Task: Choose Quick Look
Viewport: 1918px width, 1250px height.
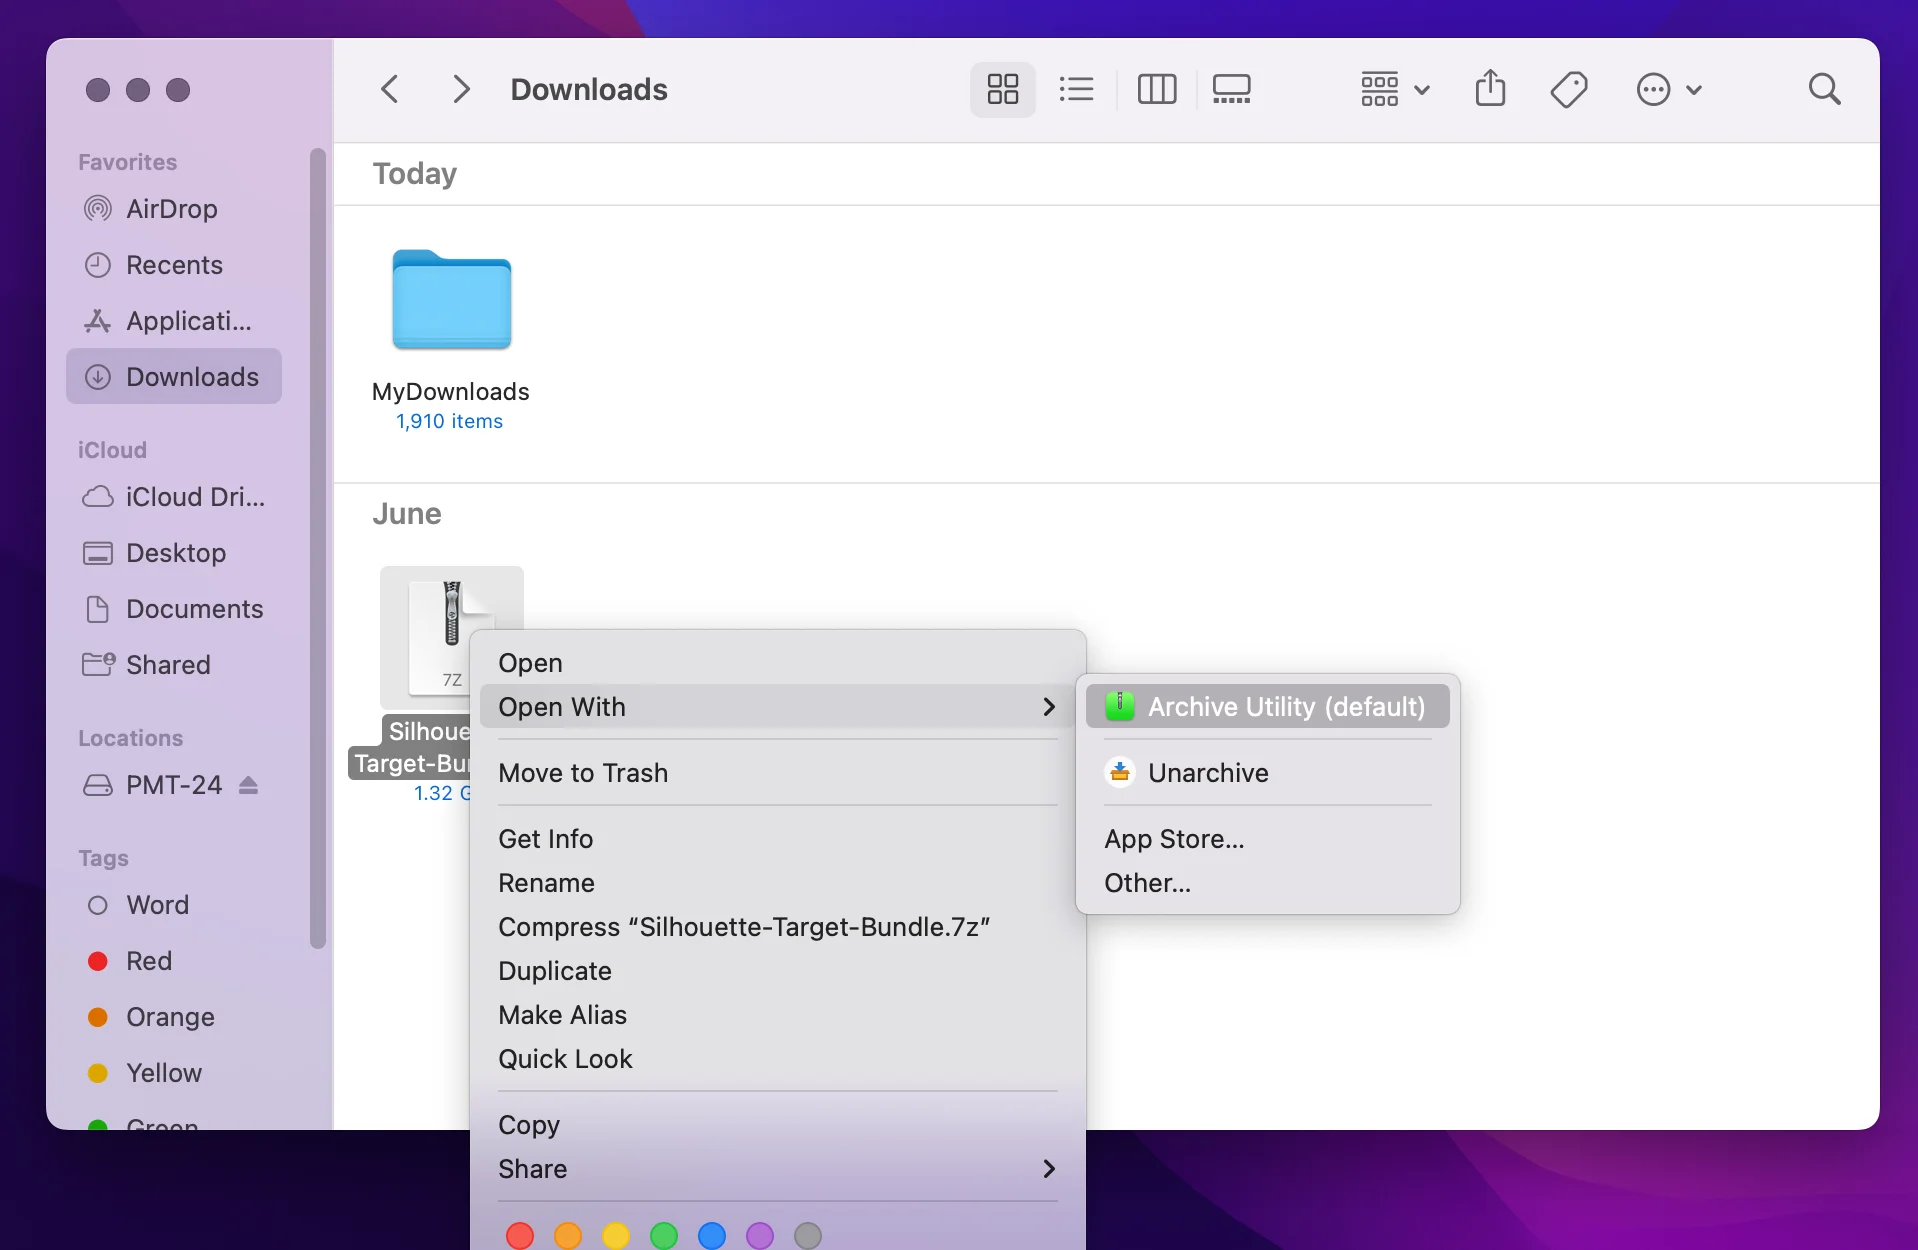Action: pyautogui.click(x=778, y=1059)
